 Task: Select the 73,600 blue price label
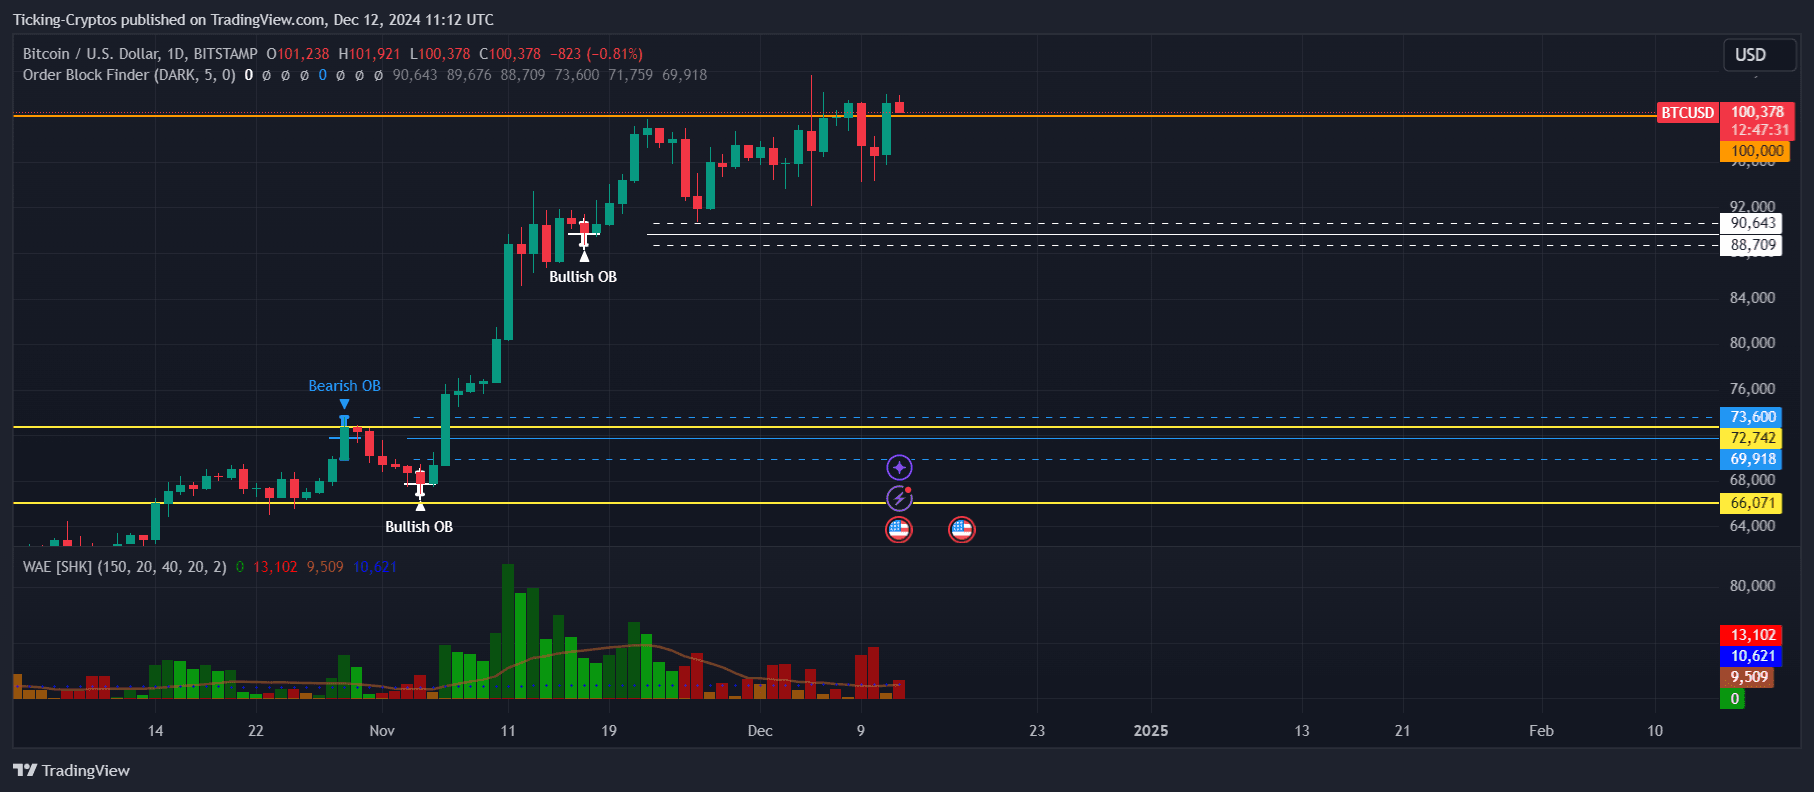click(1751, 417)
